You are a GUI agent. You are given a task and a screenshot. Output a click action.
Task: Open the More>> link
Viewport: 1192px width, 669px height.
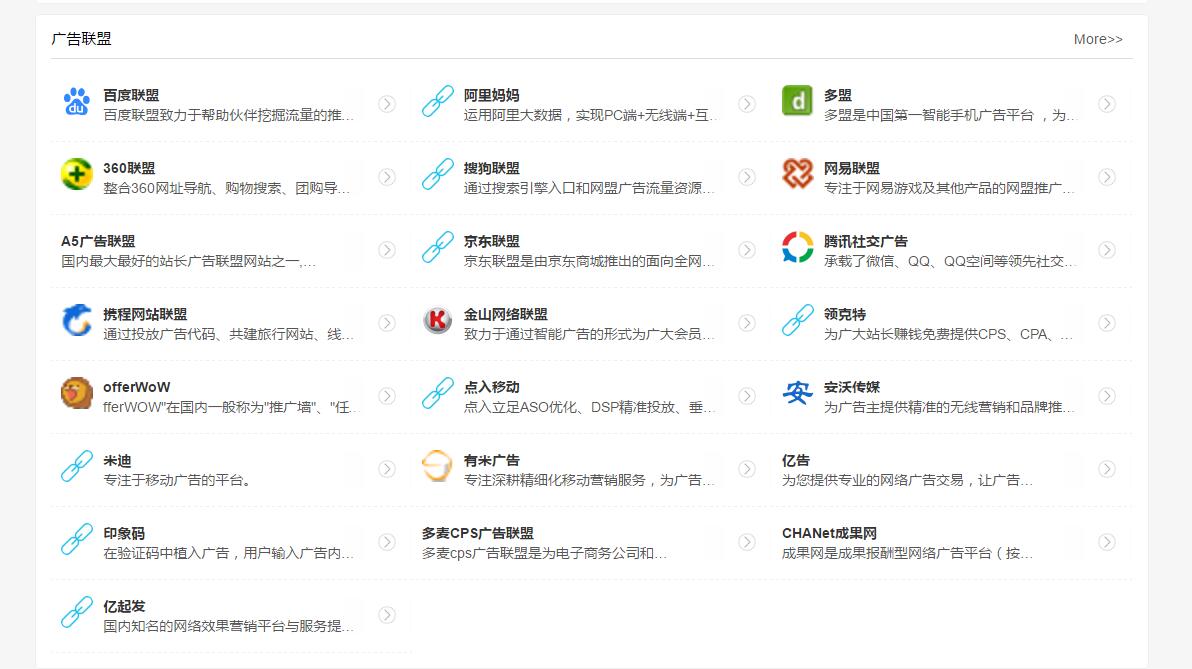click(x=1097, y=39)
